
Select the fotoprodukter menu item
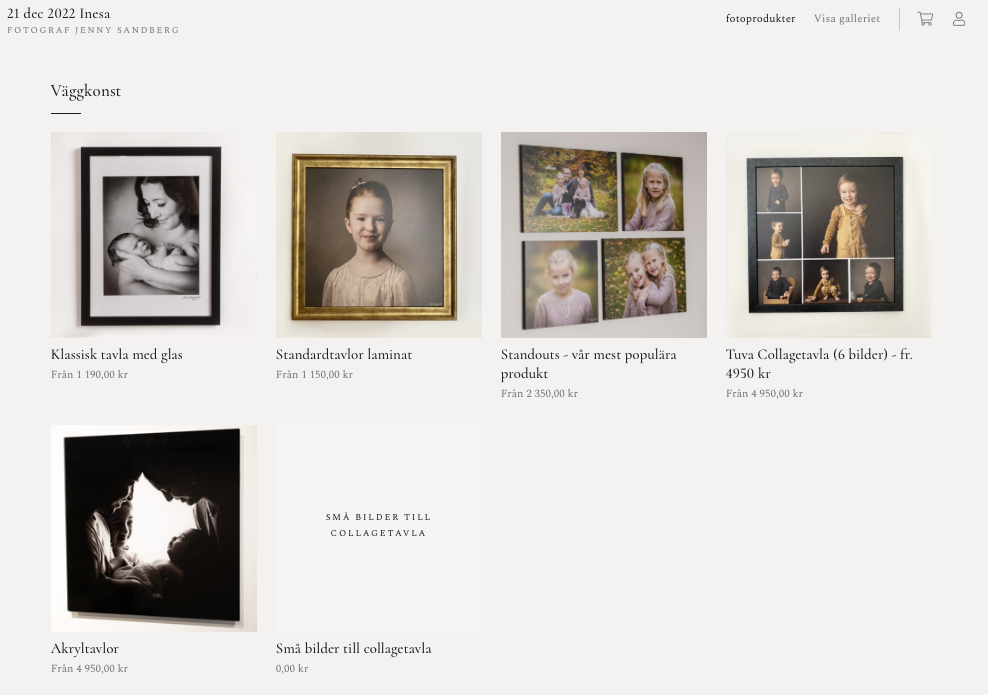point(760,19)
